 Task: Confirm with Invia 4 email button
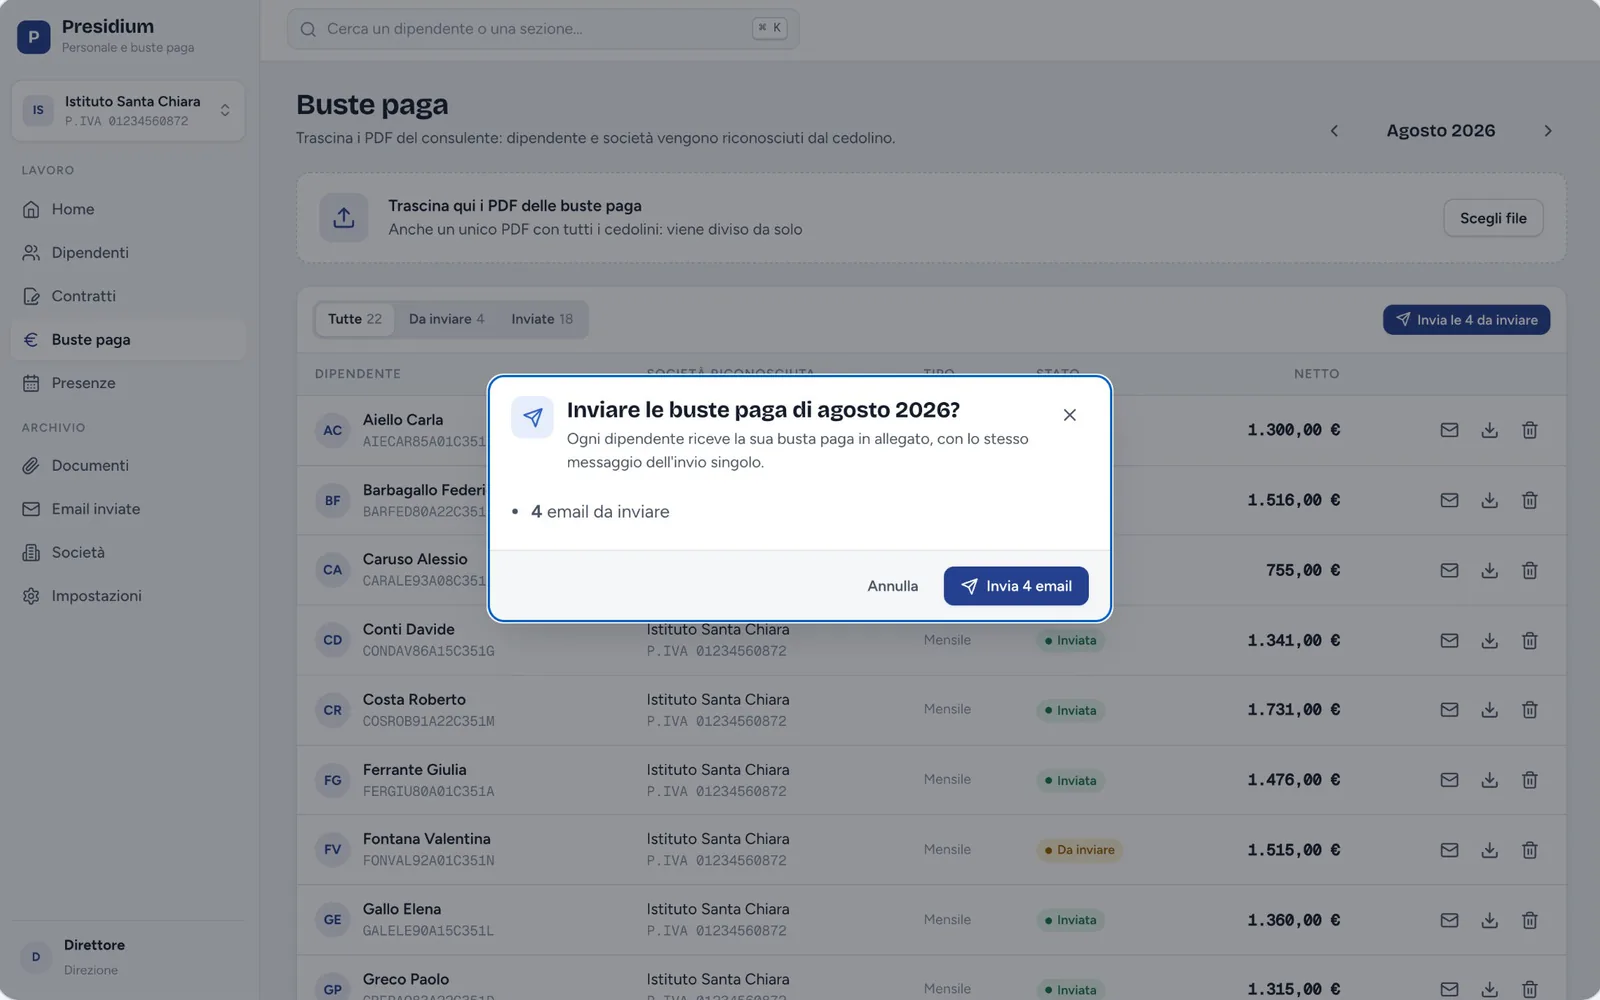click(x=1016, y=586)
